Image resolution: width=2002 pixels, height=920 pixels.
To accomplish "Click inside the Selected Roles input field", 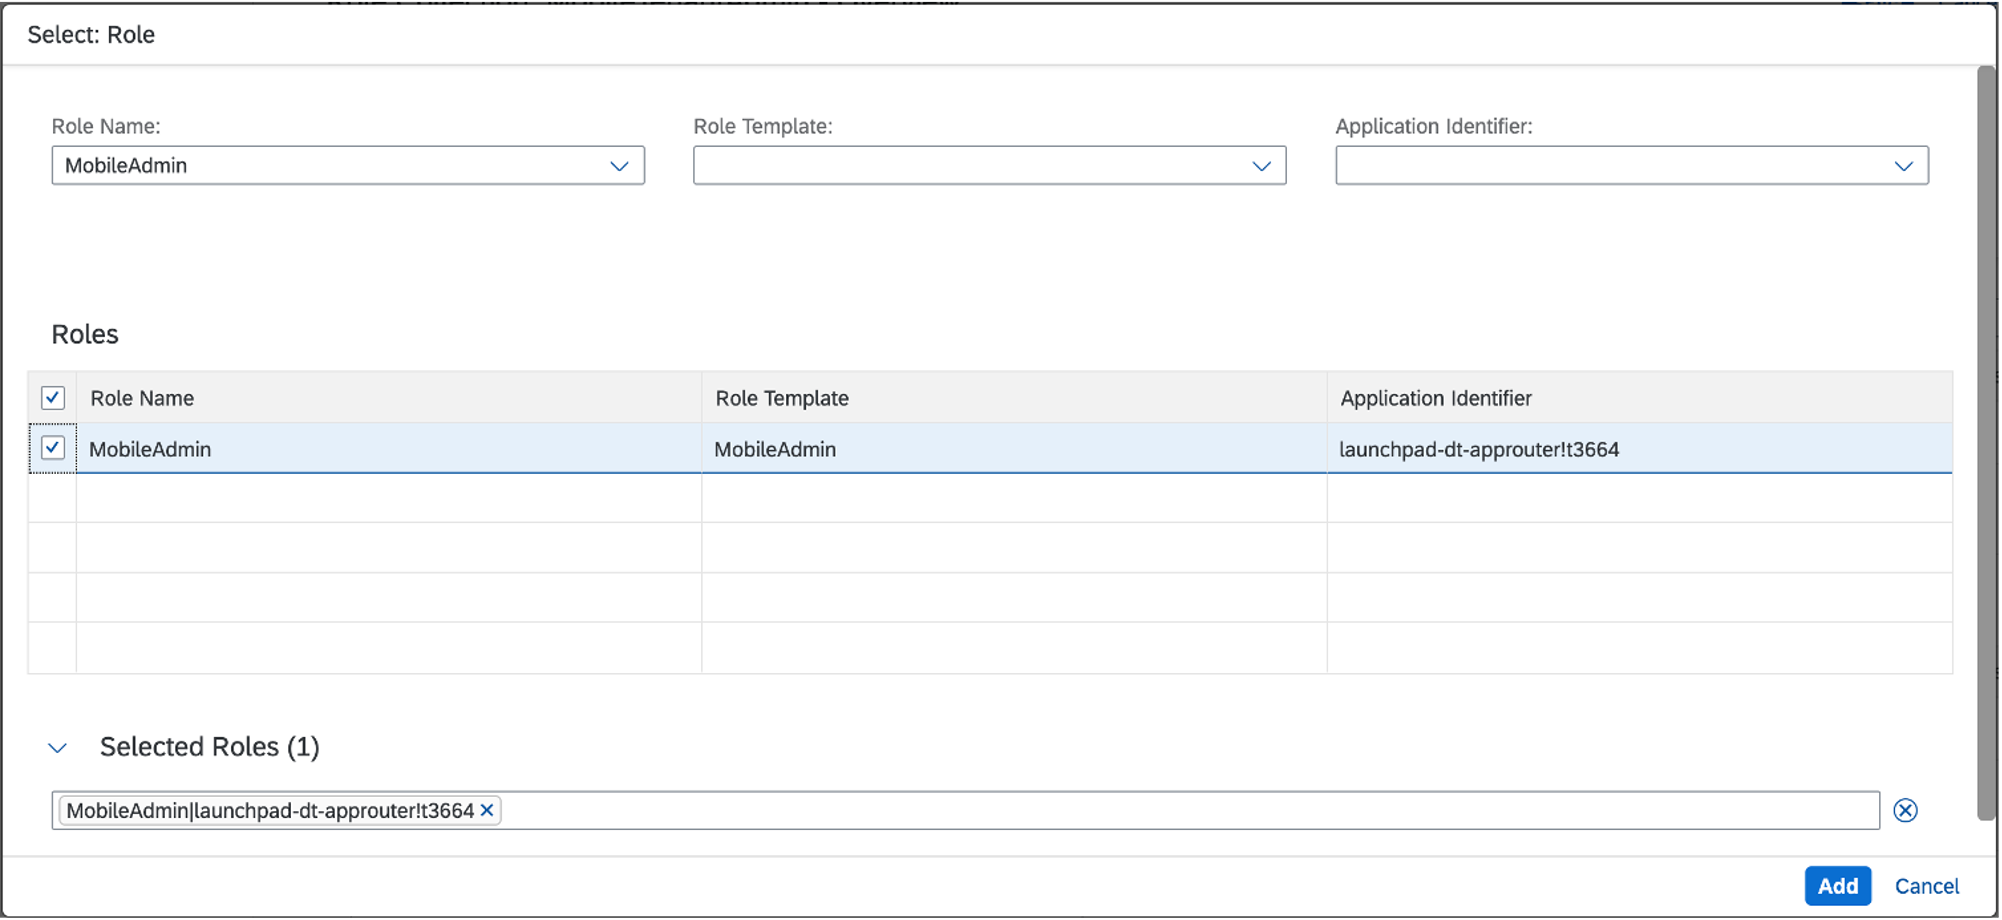I will [x=1100, y=810].
